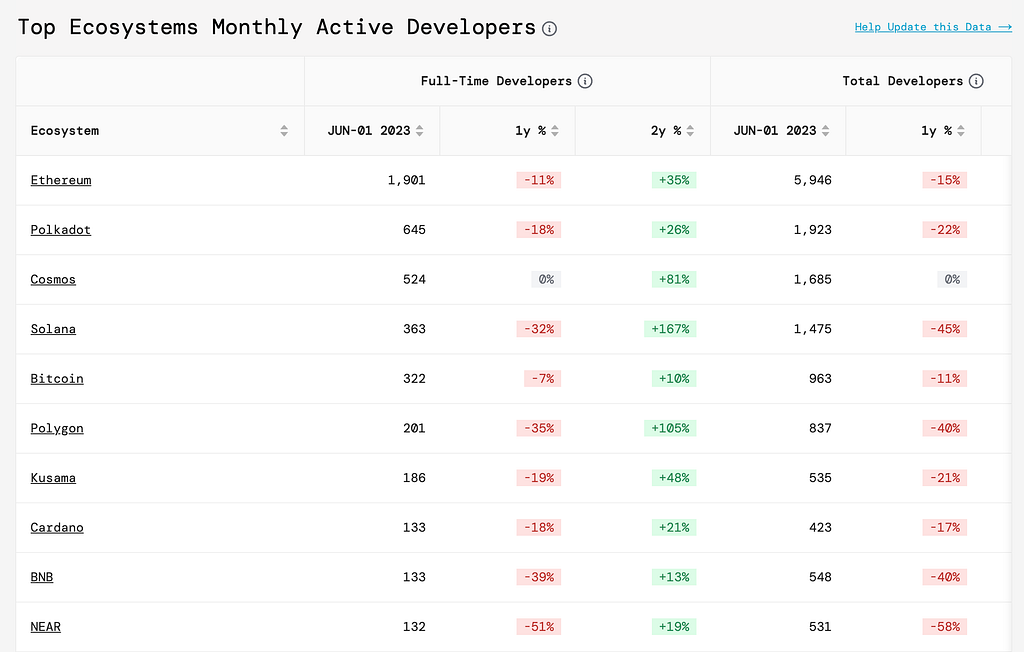
Task: Click the -7% badge in Bitcoin row
Action: [543, 379]
